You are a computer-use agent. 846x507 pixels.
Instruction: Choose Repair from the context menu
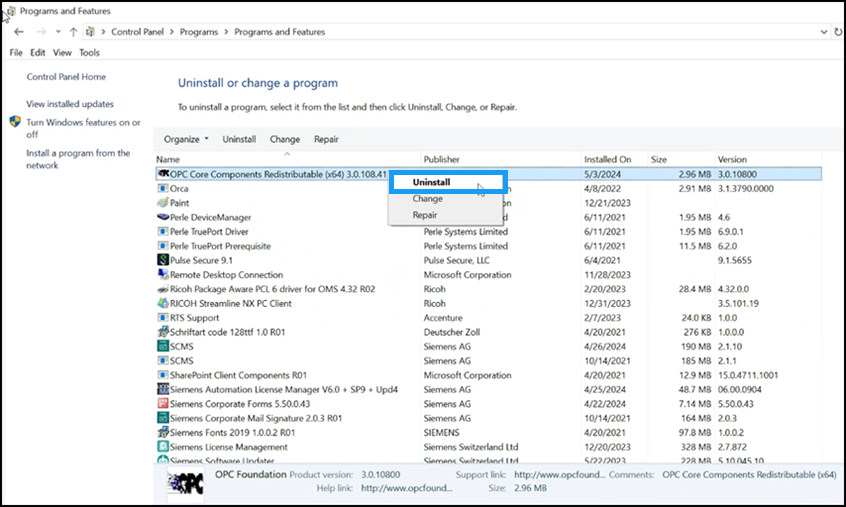coord(425,215)
